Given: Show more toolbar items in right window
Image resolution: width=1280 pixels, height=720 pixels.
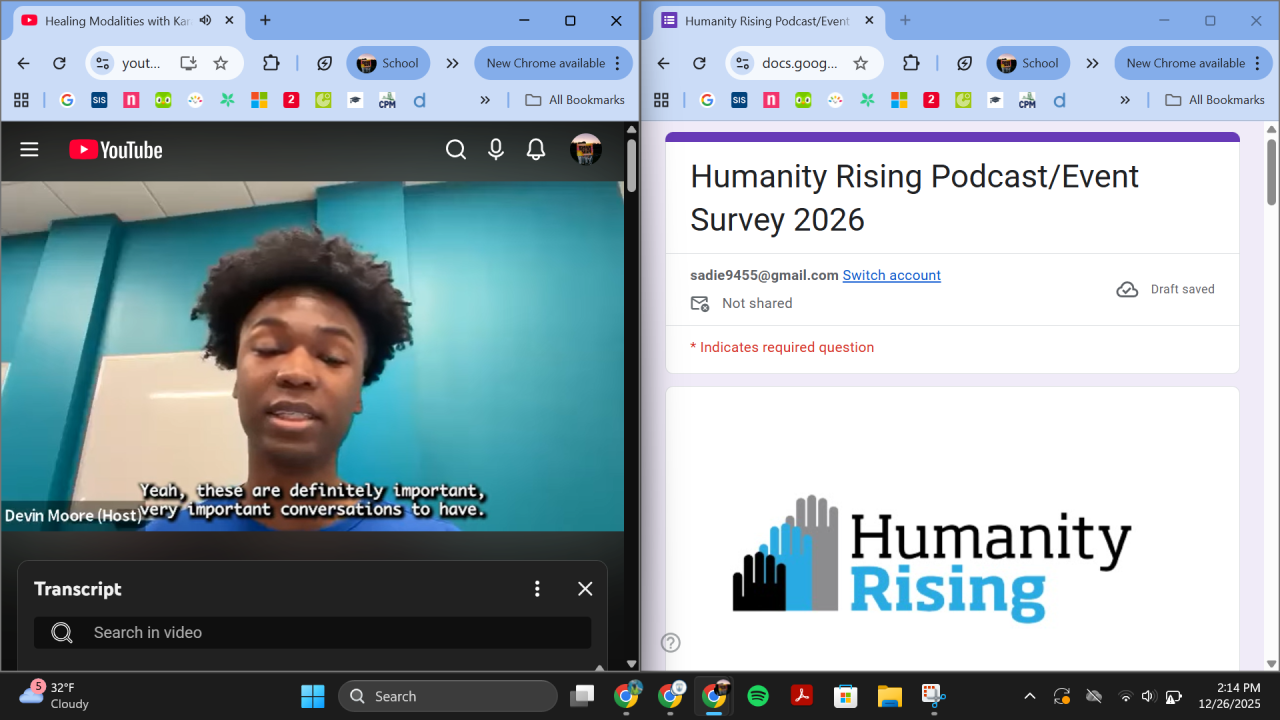Looking at the screenshot, I should 1092,63.
